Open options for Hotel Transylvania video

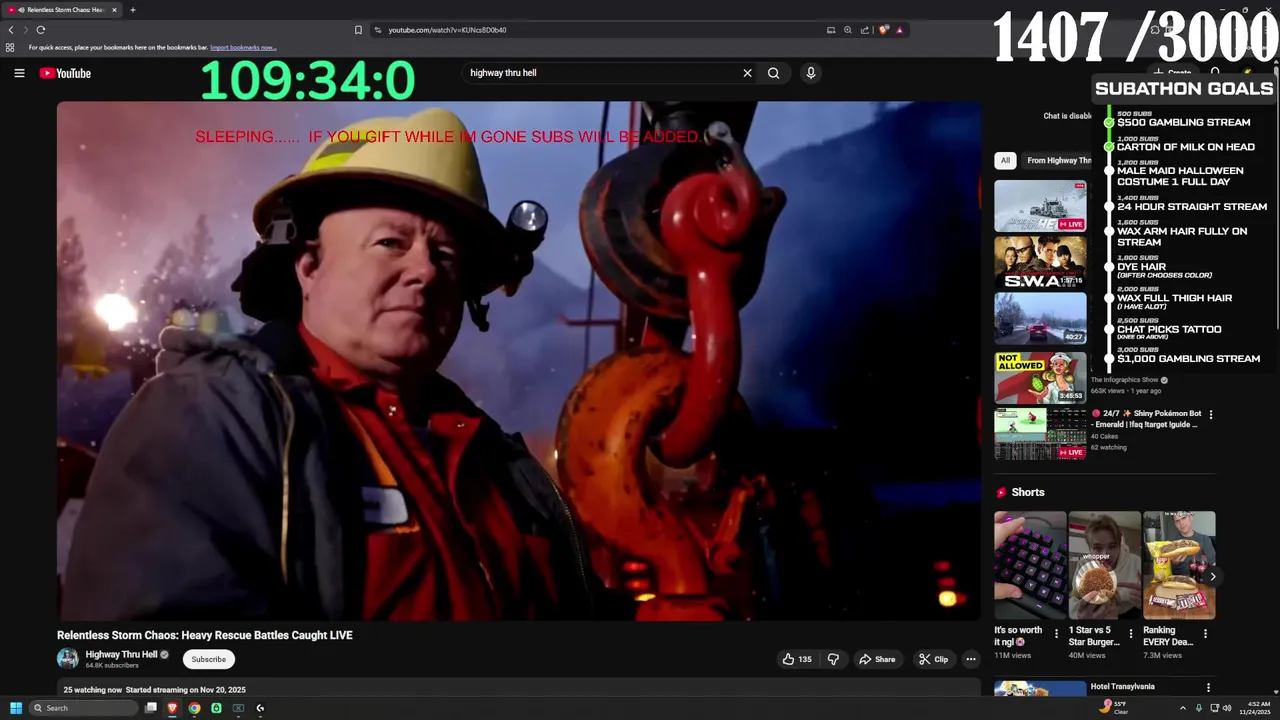click(x=1208, y=687)
